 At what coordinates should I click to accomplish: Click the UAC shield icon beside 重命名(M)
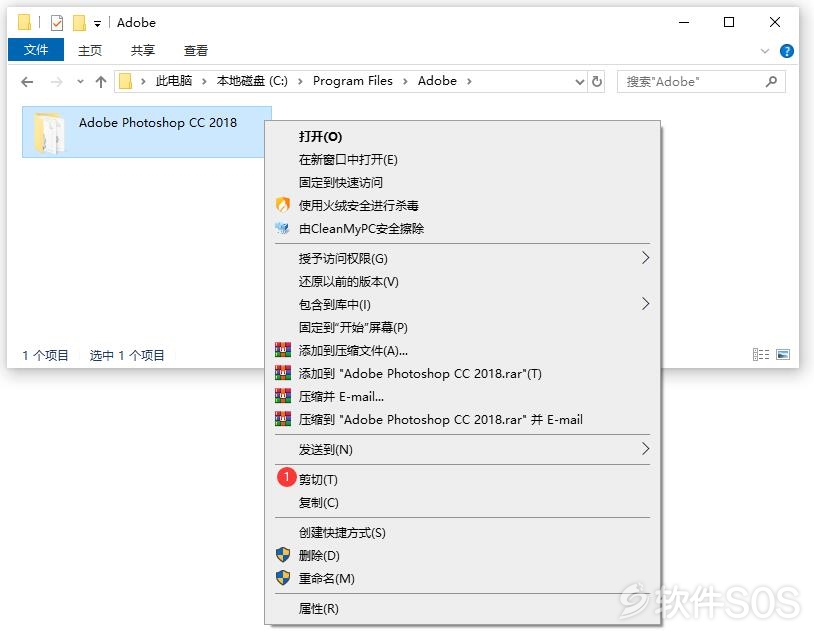(282, 578)
